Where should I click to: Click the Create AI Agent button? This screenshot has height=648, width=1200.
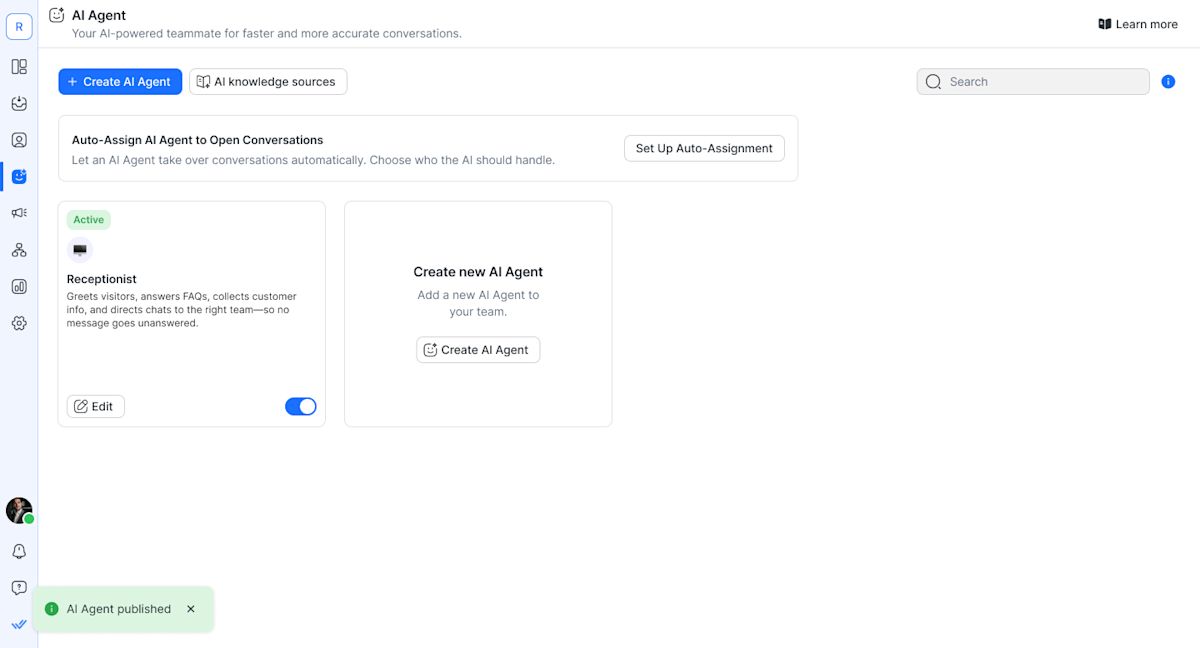coord(120,81)
